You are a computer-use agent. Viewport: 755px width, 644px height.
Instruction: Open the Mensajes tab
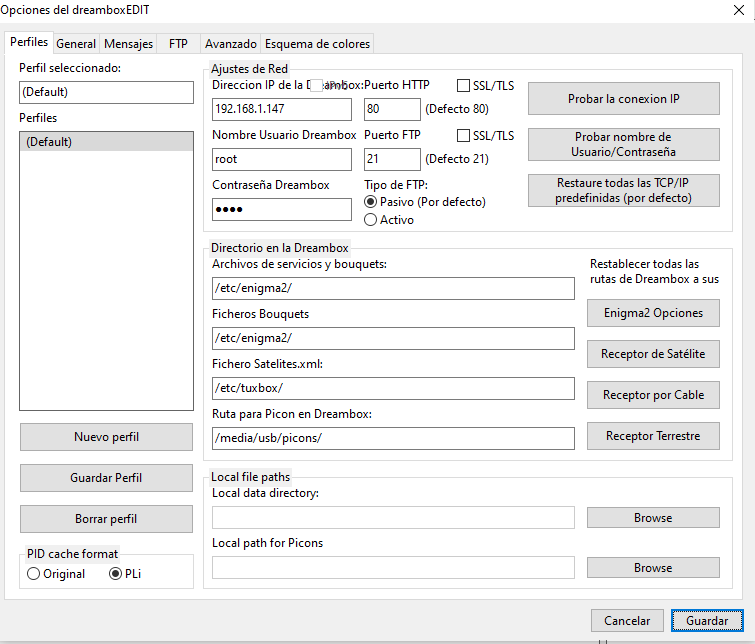tap(129, 44)
